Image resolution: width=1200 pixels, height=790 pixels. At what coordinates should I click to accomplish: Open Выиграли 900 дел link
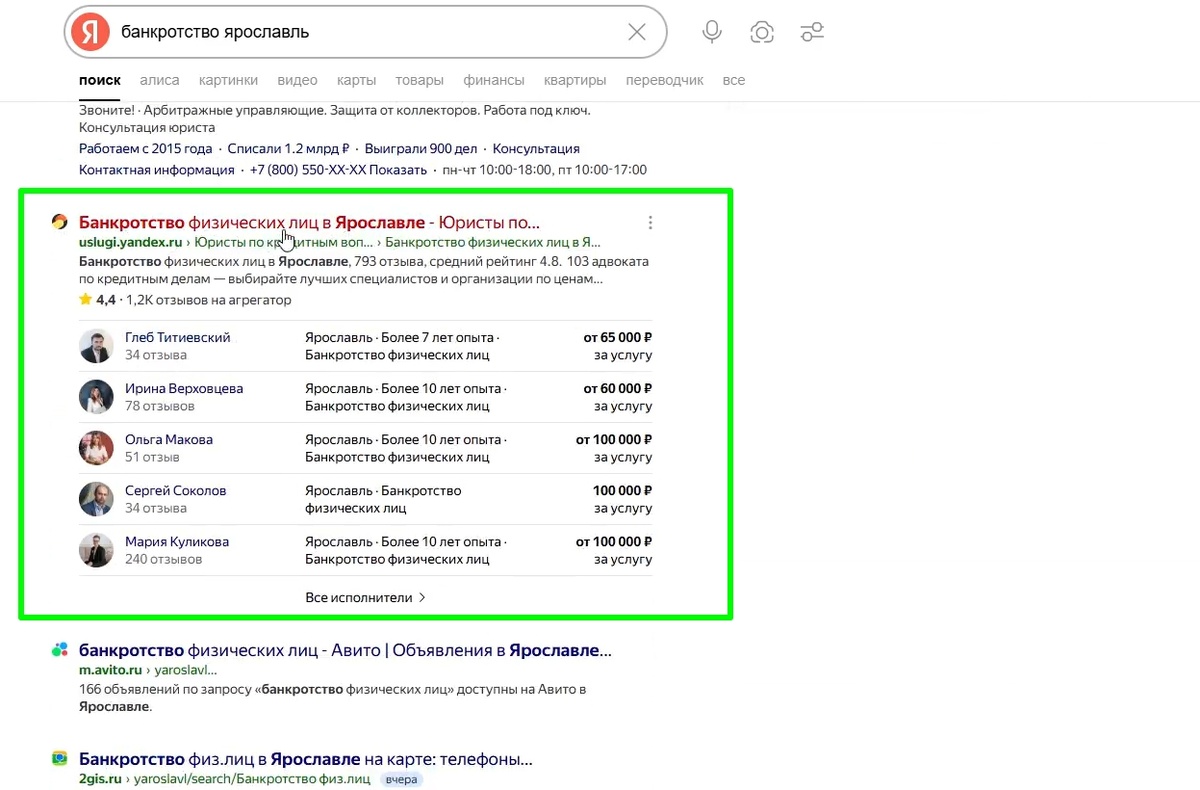pos(421,148)
